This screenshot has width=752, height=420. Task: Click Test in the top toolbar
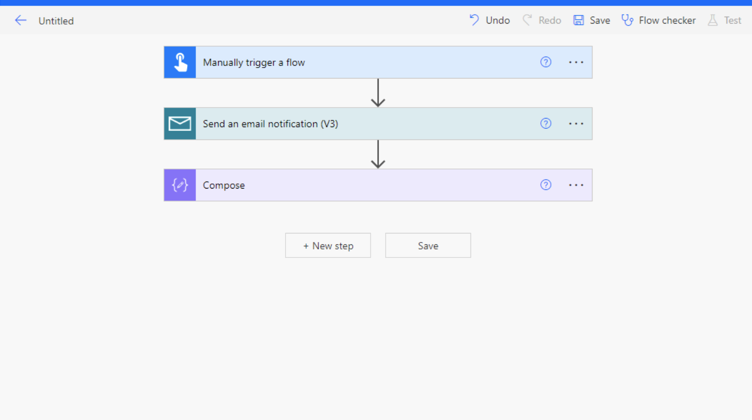(x=725, y=20)
